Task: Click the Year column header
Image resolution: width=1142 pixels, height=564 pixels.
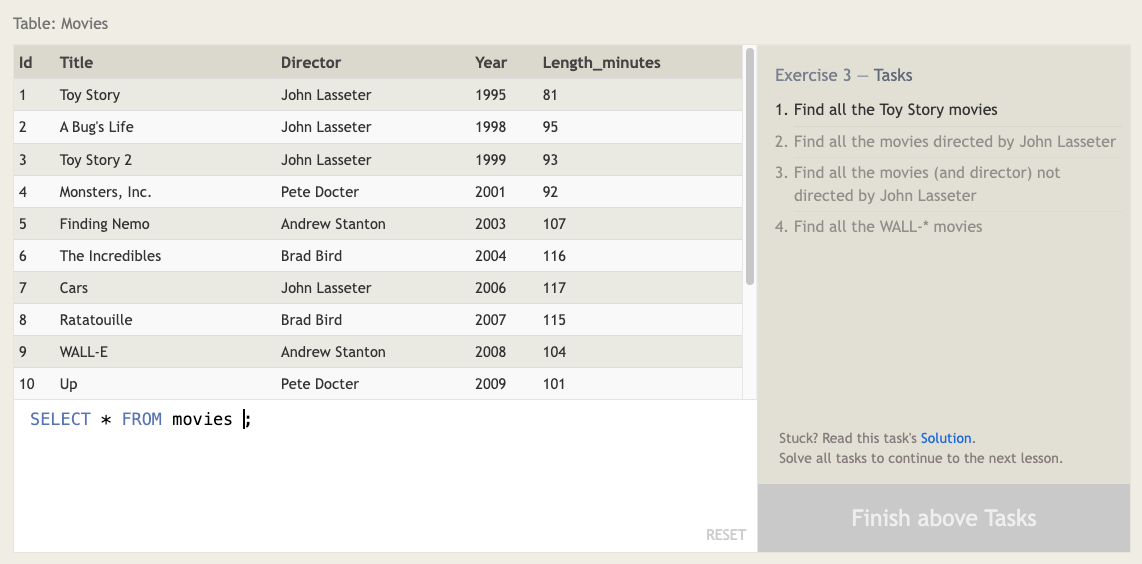Action: [491, 63]
